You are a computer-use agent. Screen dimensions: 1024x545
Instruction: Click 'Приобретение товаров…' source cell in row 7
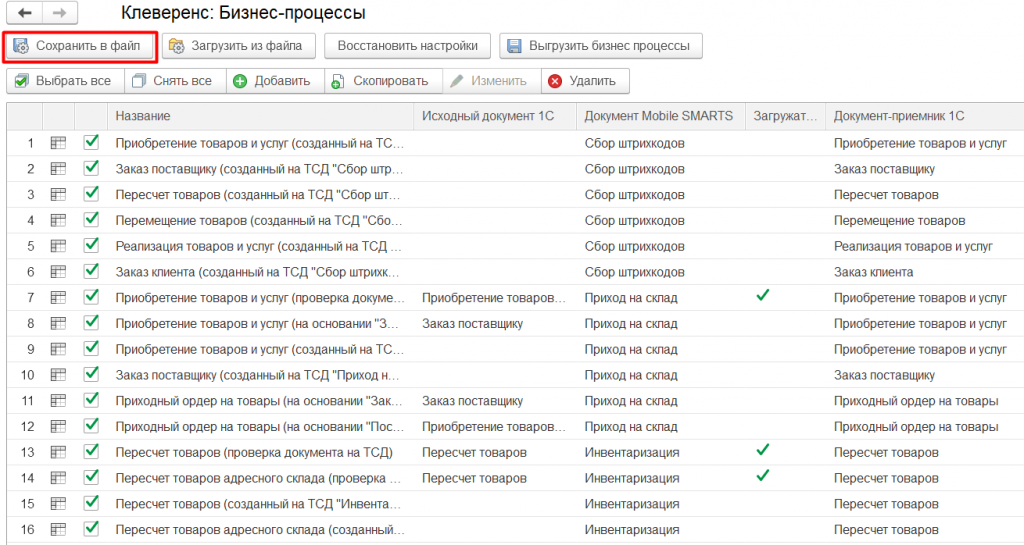pyautogui.click(x=494, y=298)
